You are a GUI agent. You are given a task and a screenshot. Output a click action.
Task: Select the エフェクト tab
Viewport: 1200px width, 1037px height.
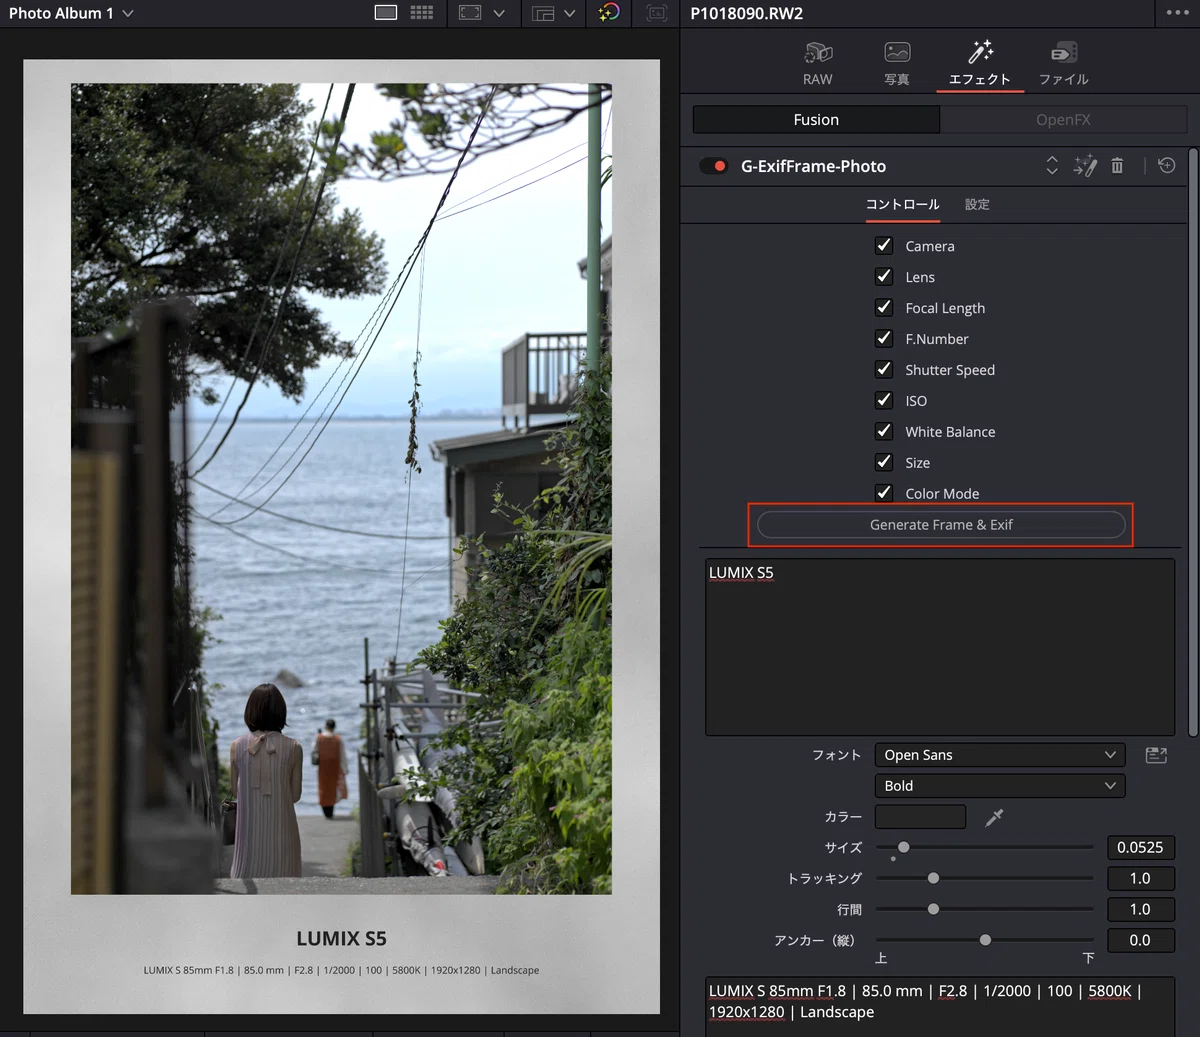pos(980,63)
